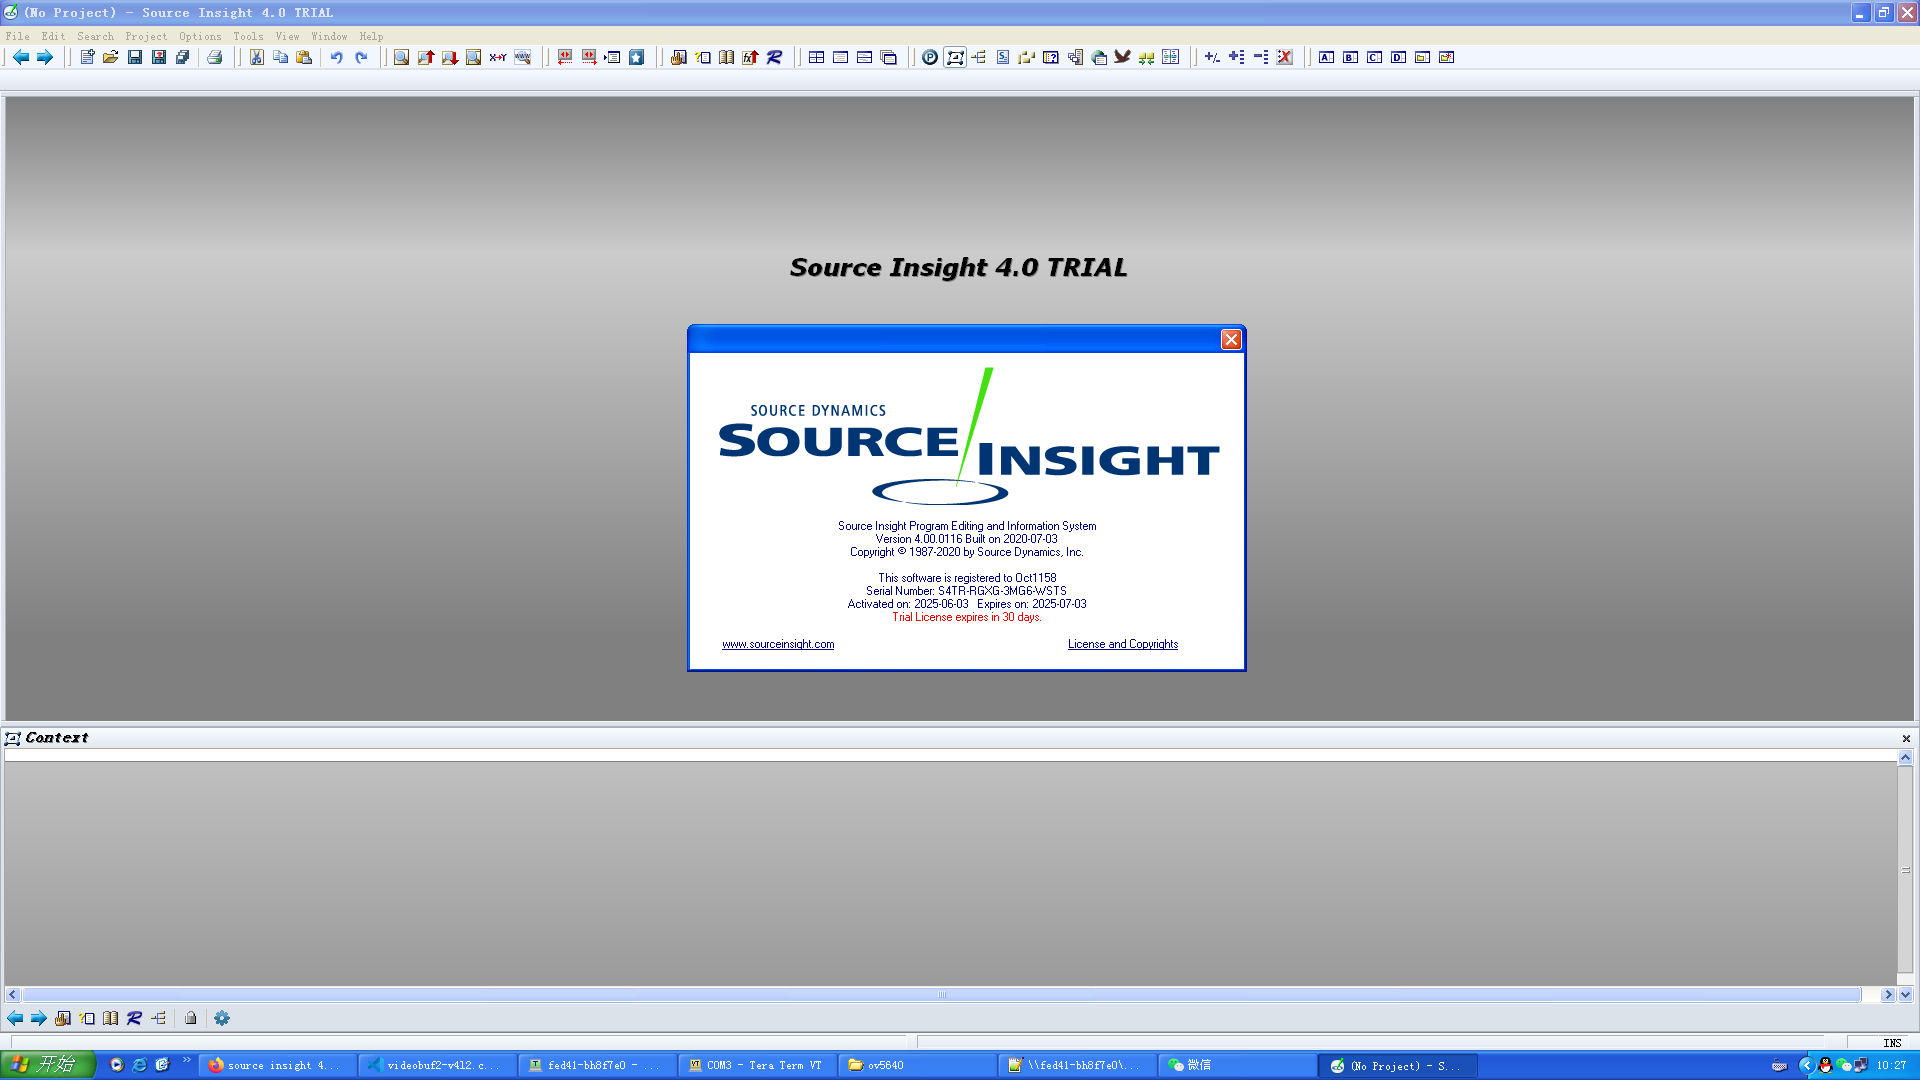Open a file with the folder icon
The width and height of the screenshot is (1920, 1080).
[111, 57]
